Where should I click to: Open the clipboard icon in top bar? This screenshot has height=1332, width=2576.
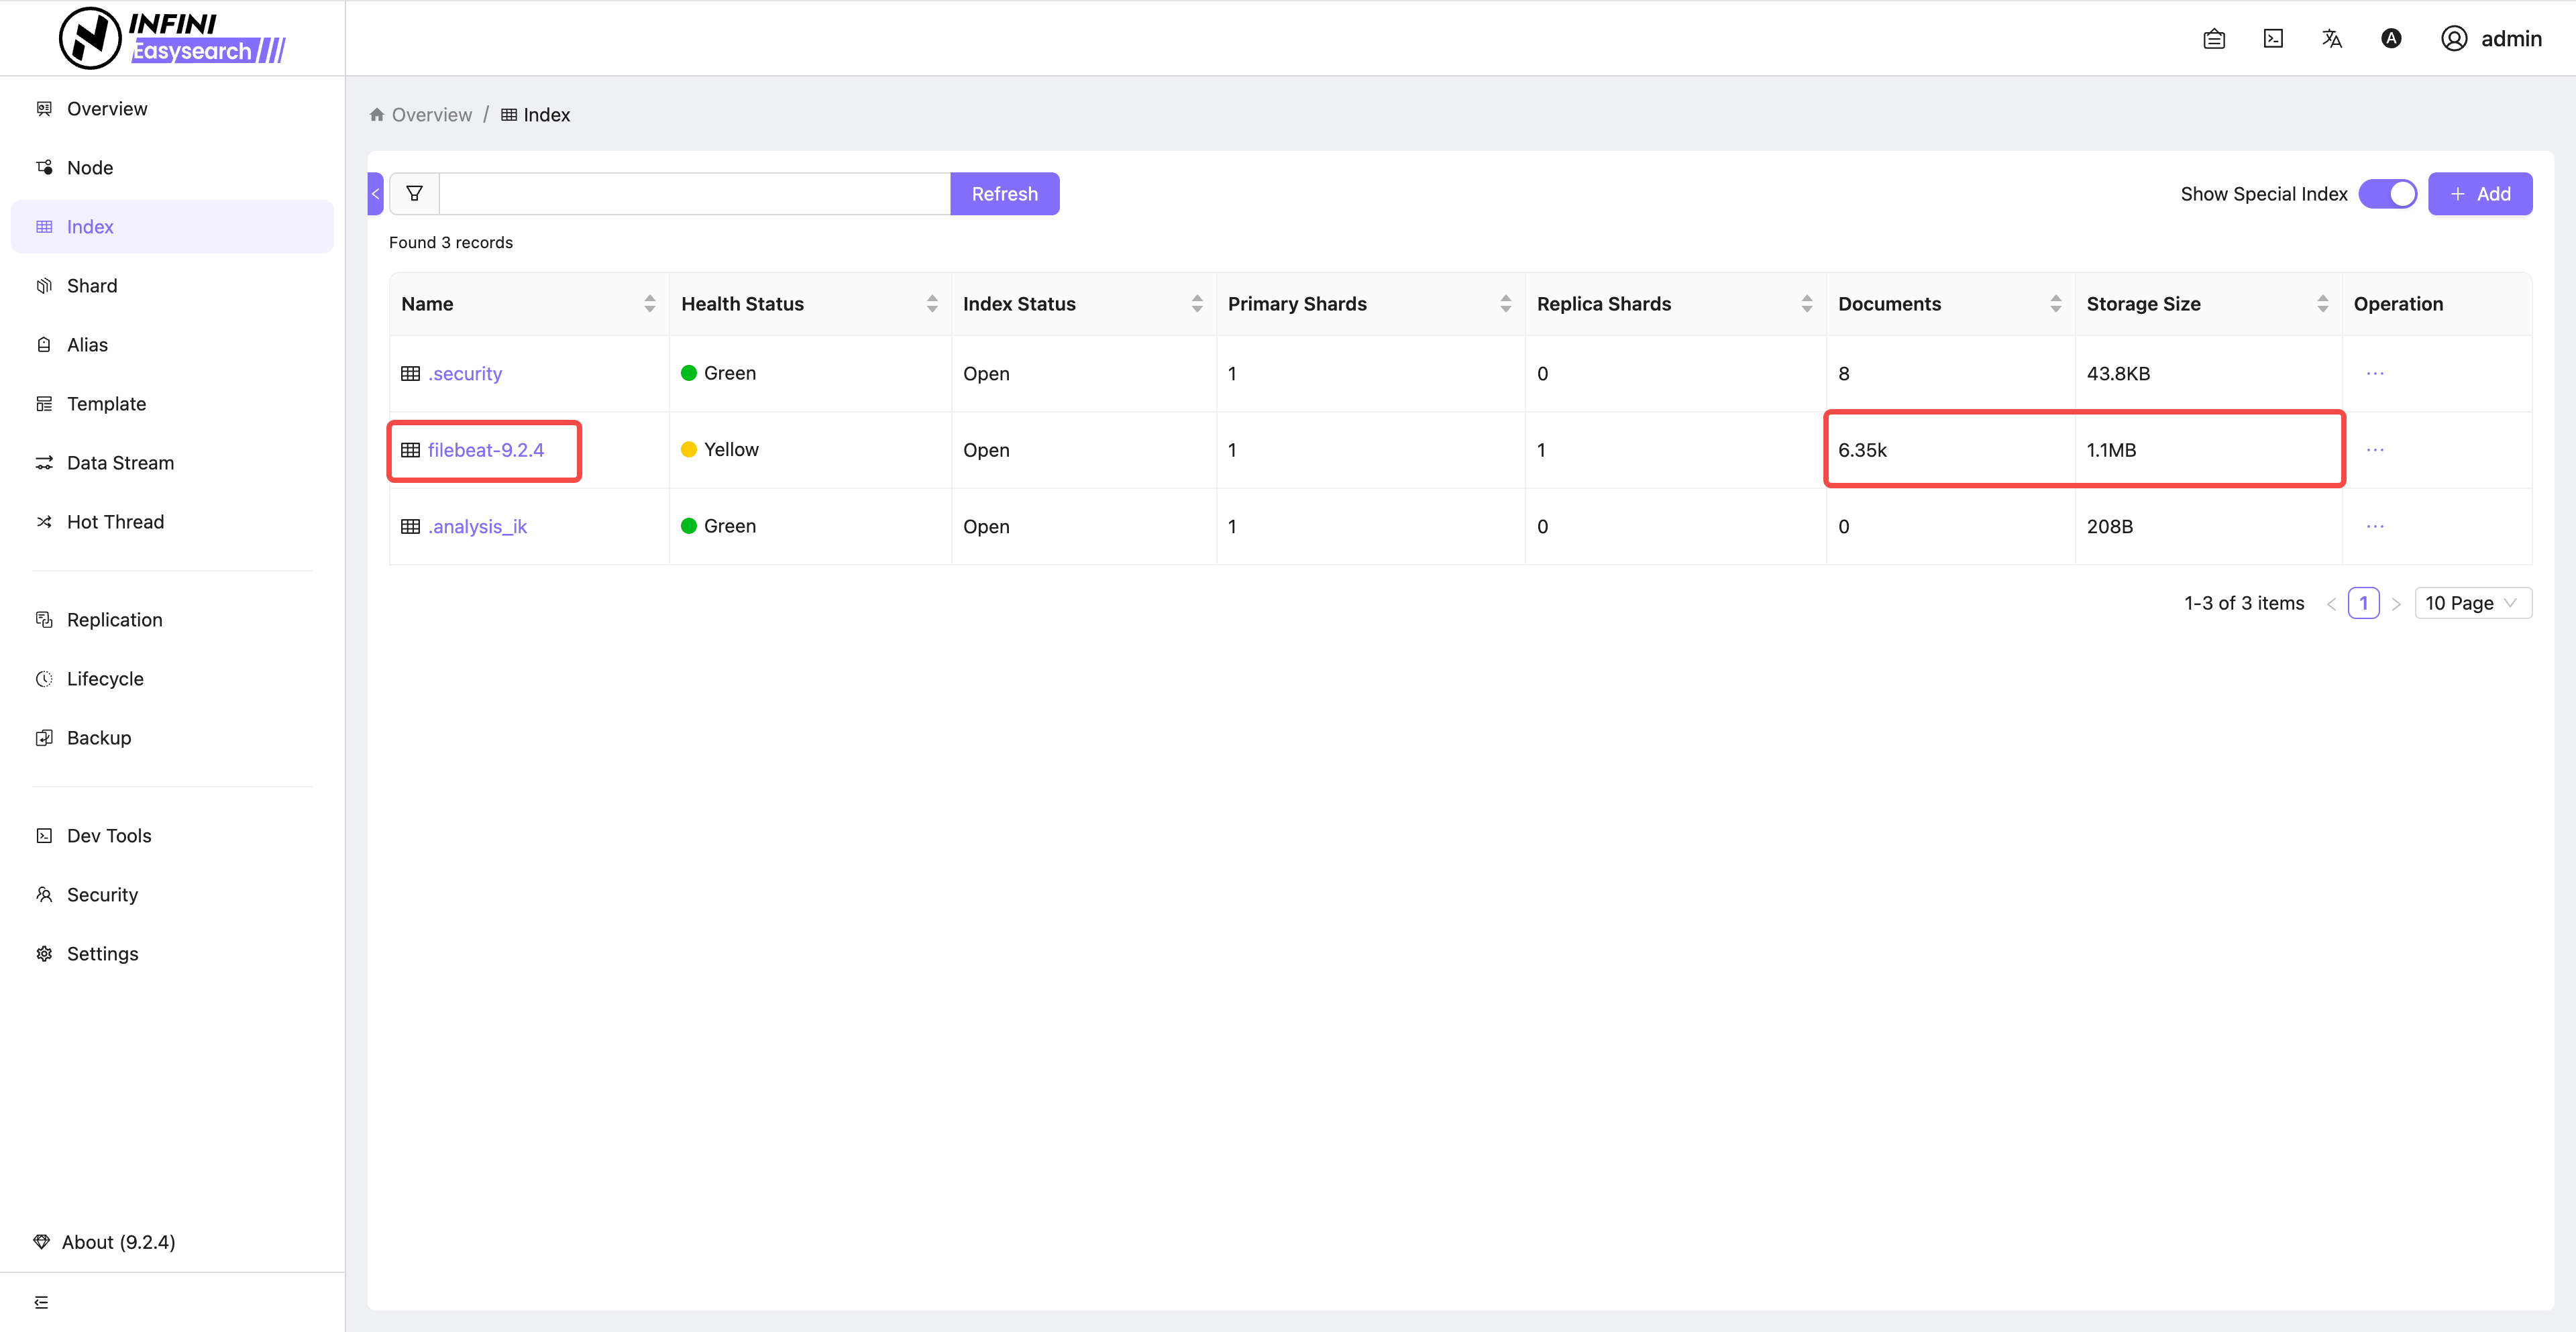tap(2214, 38)
